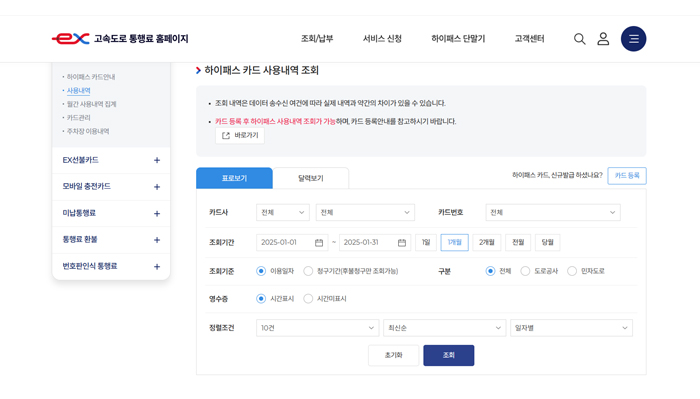
Task: Click the end date field 2025-01-31
Action: (x=375, y=242)
